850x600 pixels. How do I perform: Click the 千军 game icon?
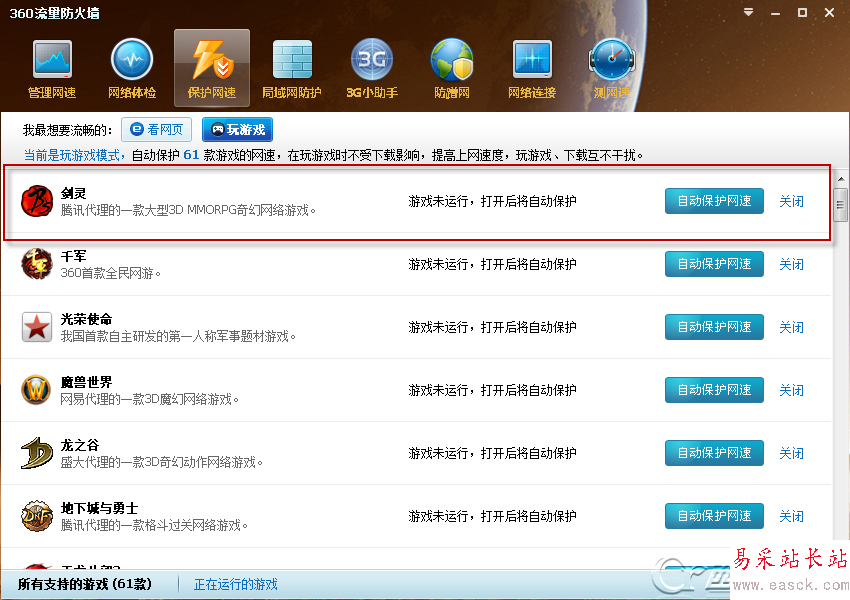[x=37, y=264]
